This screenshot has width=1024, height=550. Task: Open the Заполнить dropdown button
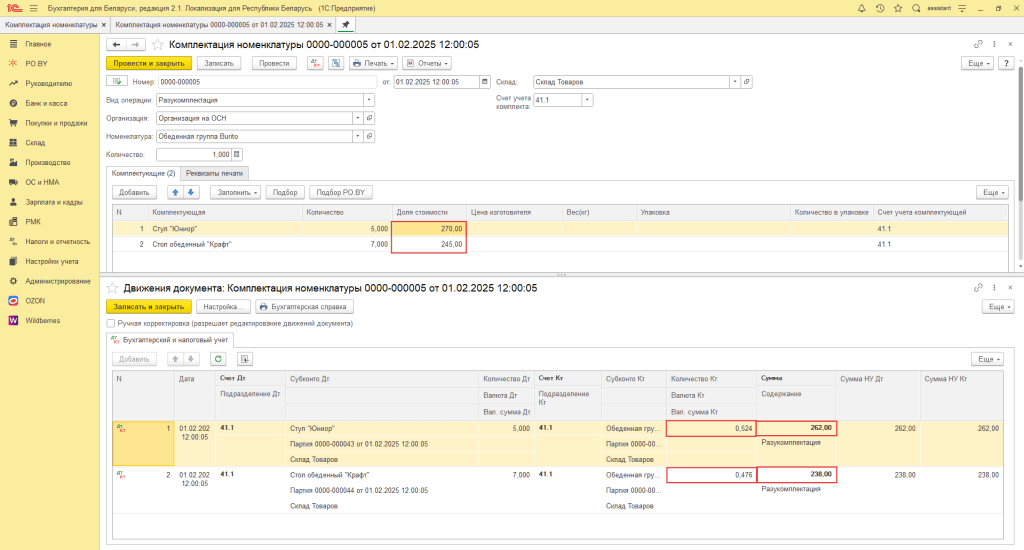point(237,192)
